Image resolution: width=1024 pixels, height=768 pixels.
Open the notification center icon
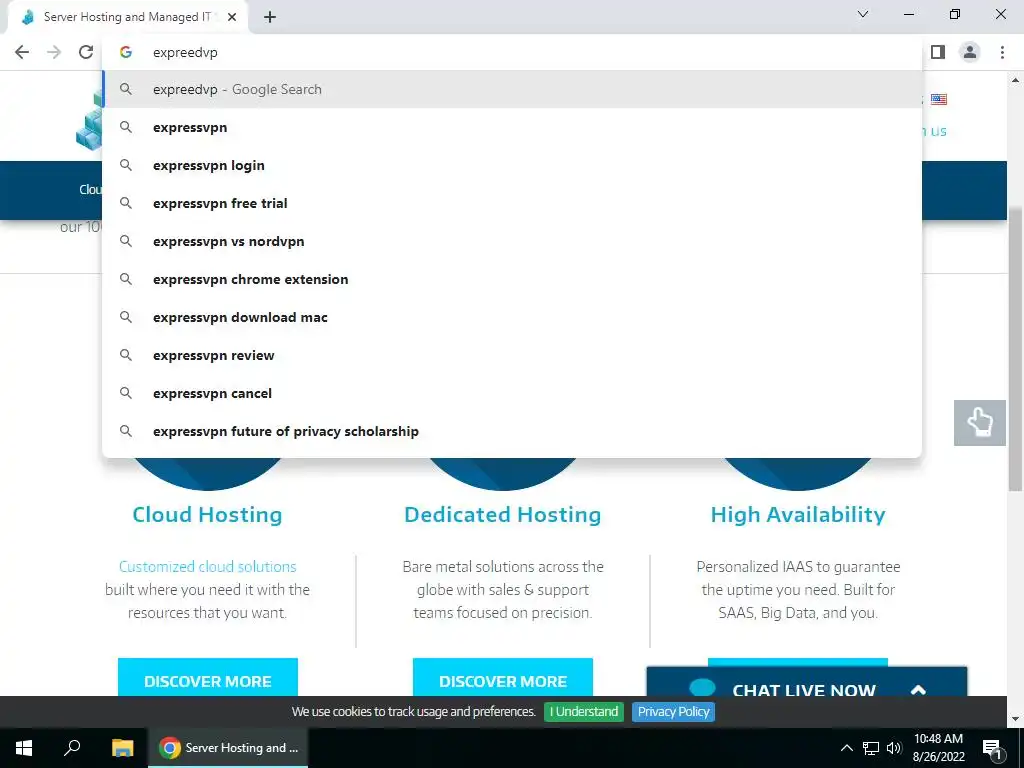pos(992,748)
